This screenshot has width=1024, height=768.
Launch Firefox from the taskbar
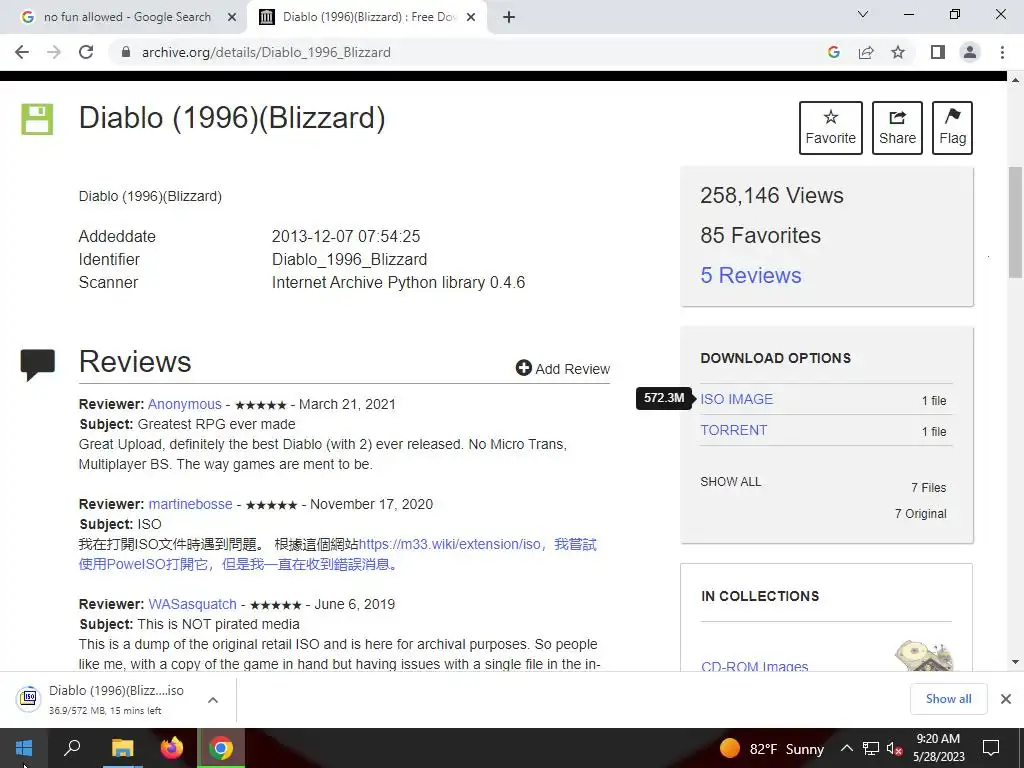(172, 748)
